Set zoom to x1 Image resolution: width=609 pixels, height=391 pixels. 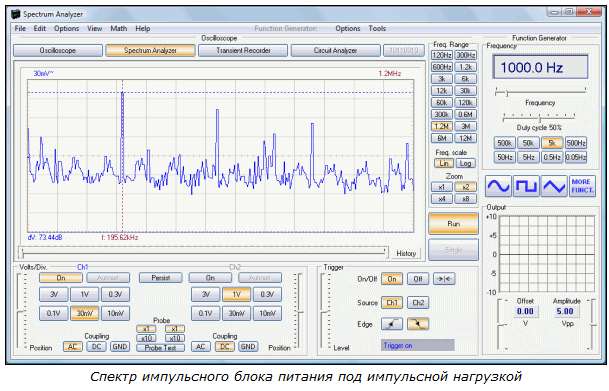coord(442,187)
